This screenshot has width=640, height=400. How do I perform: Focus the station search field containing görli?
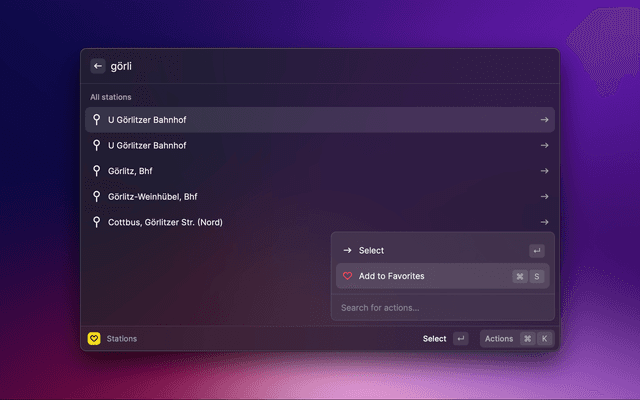[x=320, y=66]
